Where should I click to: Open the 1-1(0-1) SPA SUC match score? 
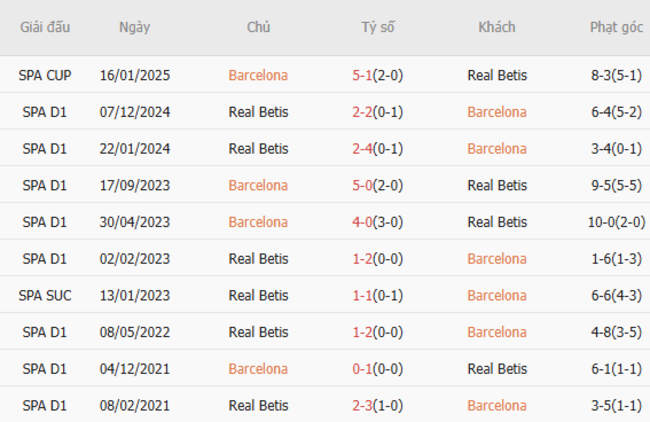pyautogui.click(x=378, y=296)
